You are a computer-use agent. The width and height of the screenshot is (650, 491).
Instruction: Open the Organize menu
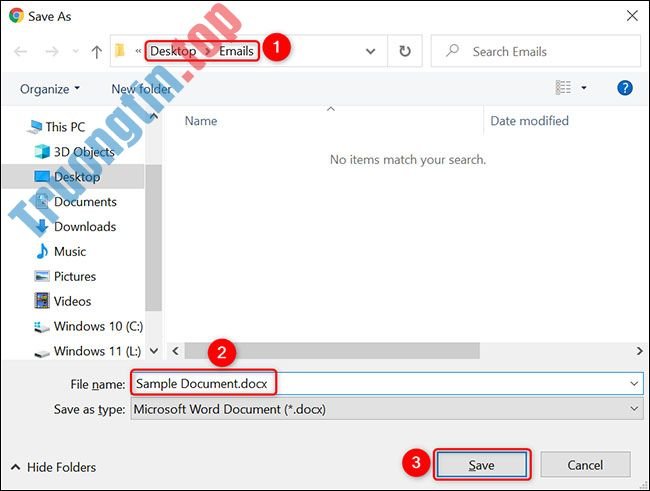[50, 89]
